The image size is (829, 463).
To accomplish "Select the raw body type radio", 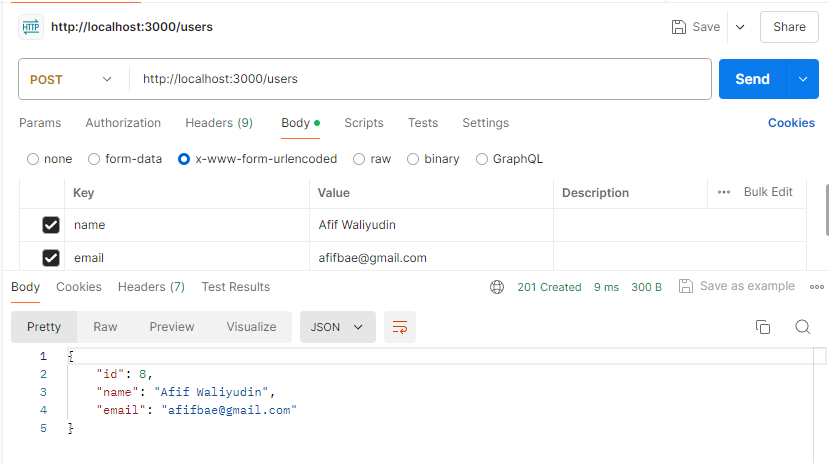I will [x=360, y=159].
